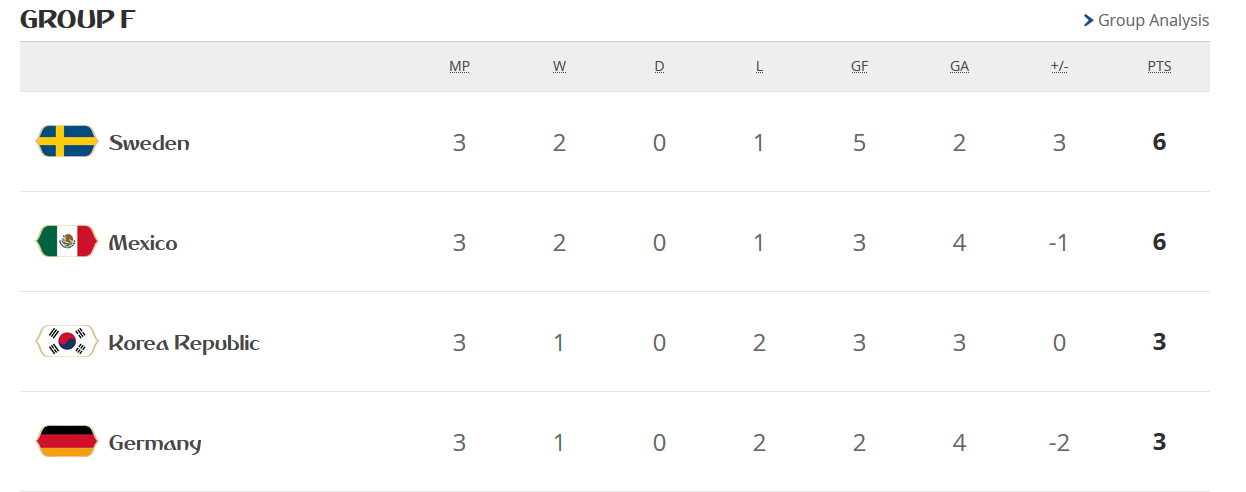1246x492 pixels.
Task: Click the Mexico flag icon
Action: pos(66,242)
